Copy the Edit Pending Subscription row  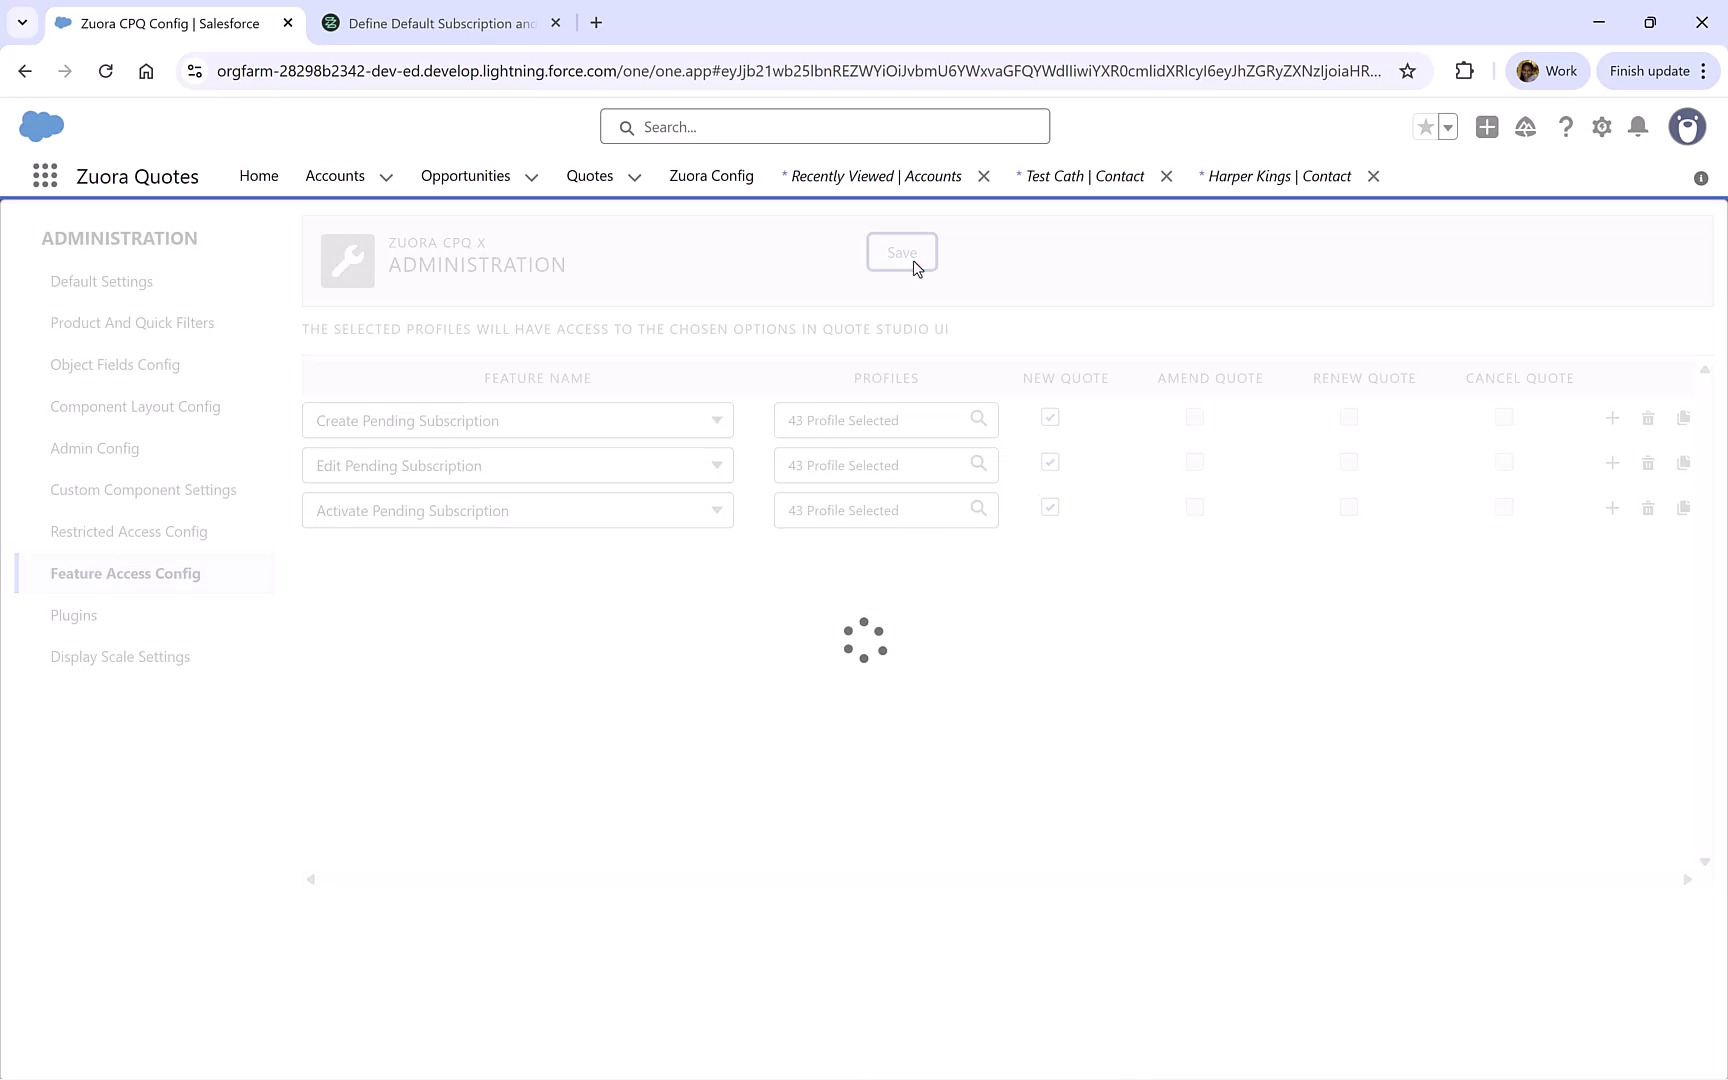[x=1684, y=462]
